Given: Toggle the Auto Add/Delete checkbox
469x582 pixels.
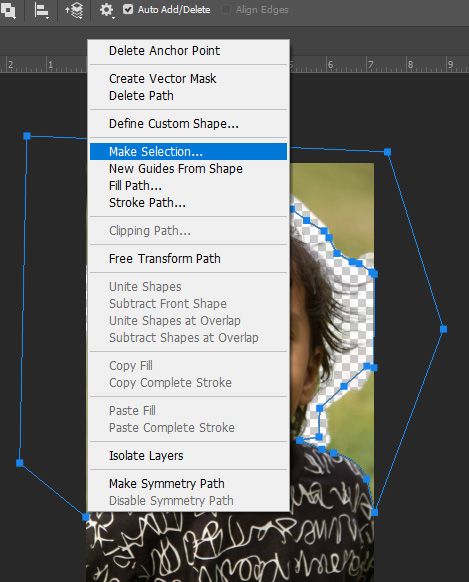Looking at the screenshot, I should click(128, 9).
